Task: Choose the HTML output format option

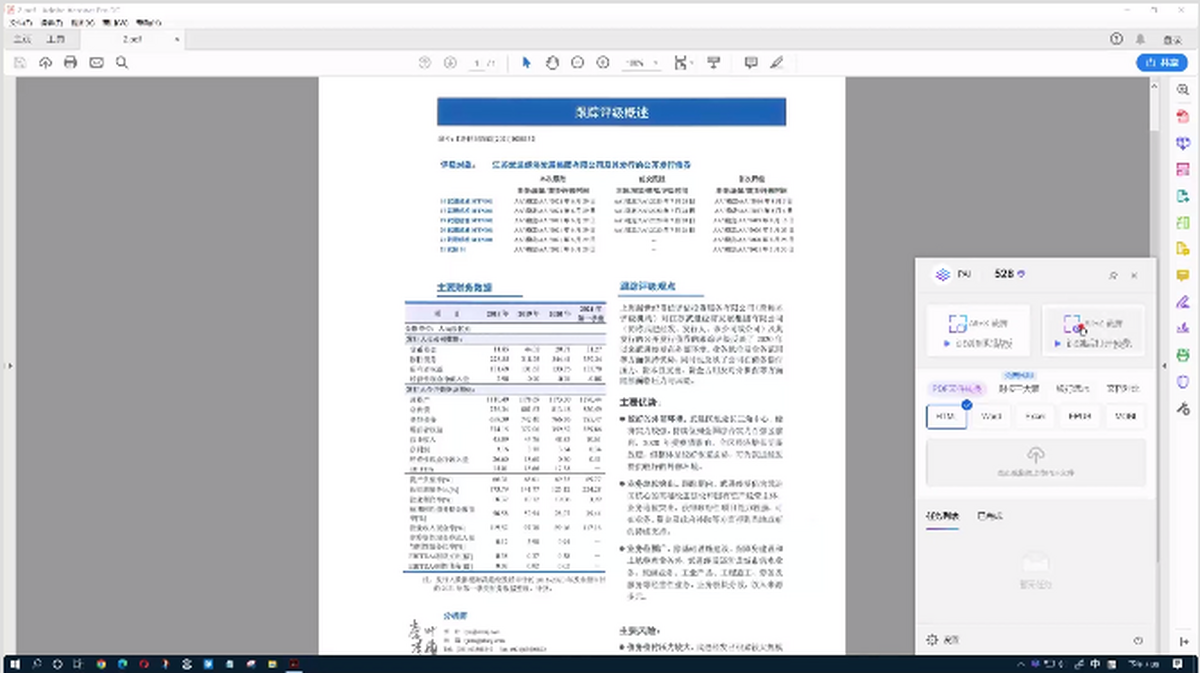Action: 947,415
